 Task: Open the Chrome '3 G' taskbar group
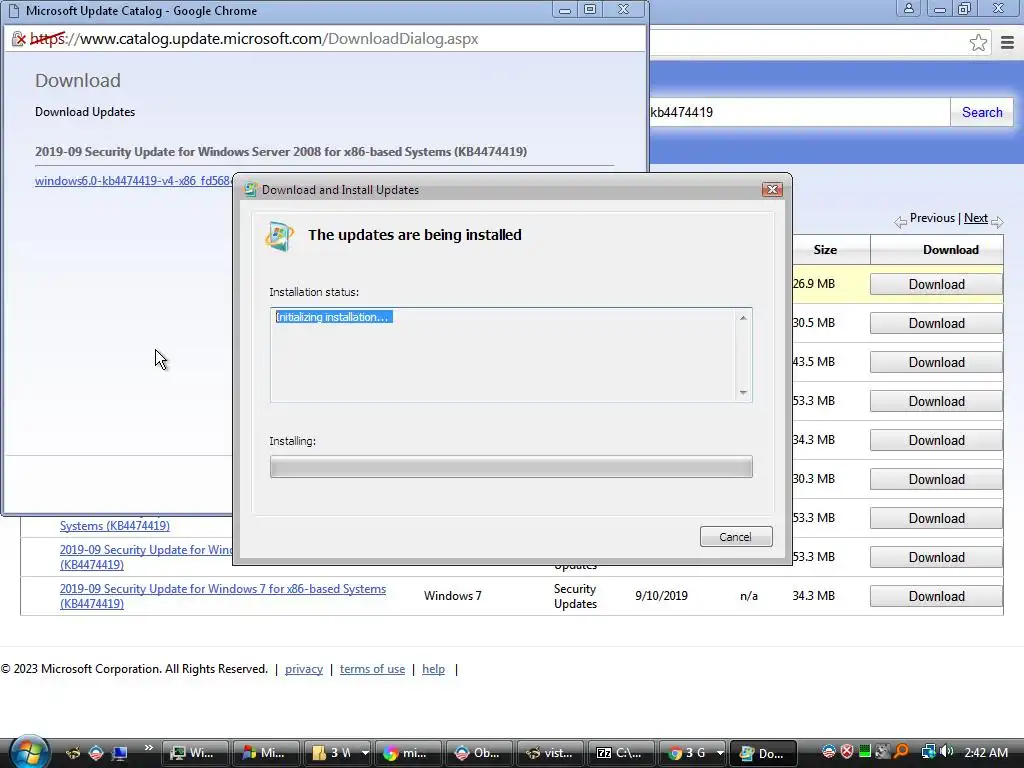click(x=686, y=753)
